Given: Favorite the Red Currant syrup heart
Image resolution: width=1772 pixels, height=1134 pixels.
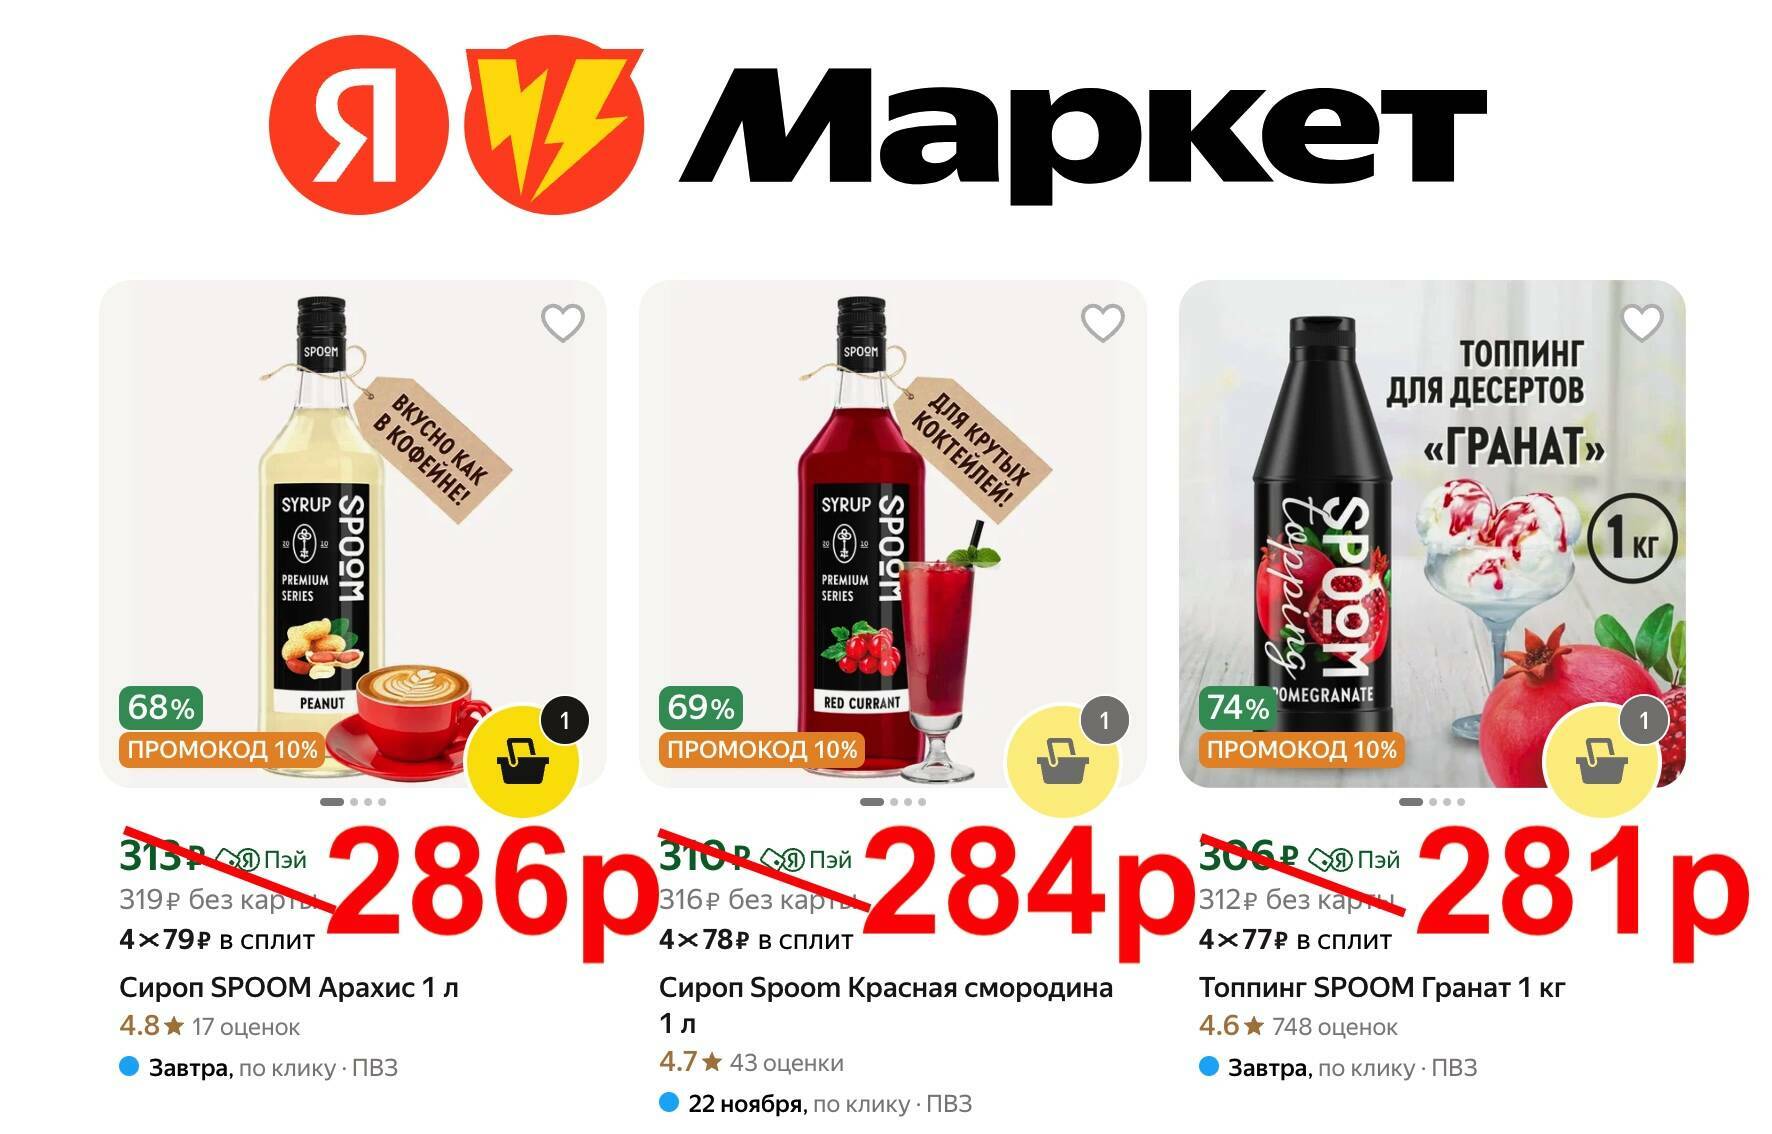Looking at the screenshot, I should [x=1102, y=323].
